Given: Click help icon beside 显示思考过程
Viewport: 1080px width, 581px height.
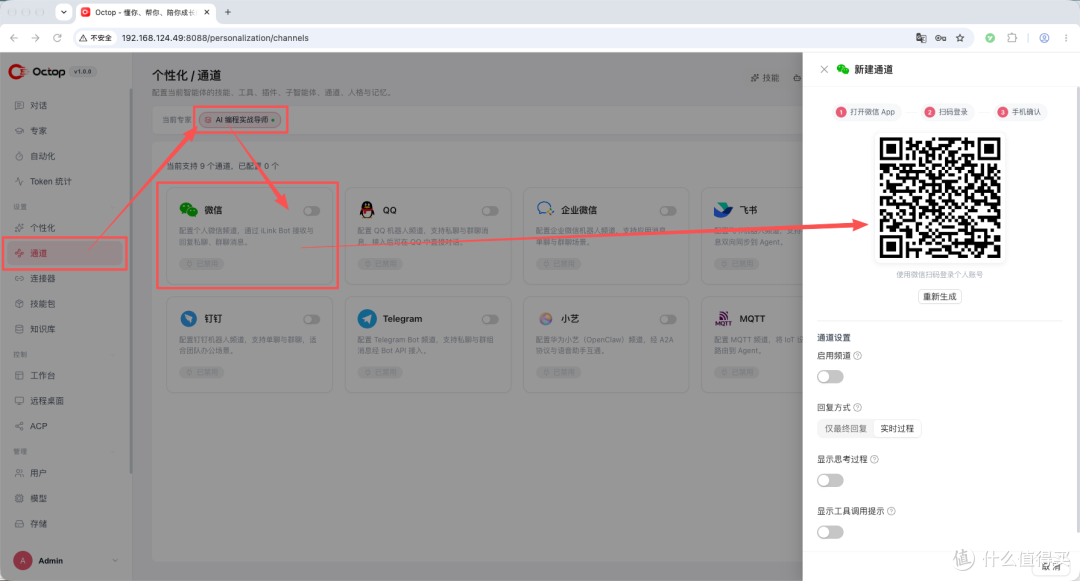Looking at the screenshot, I should (874, 459).
